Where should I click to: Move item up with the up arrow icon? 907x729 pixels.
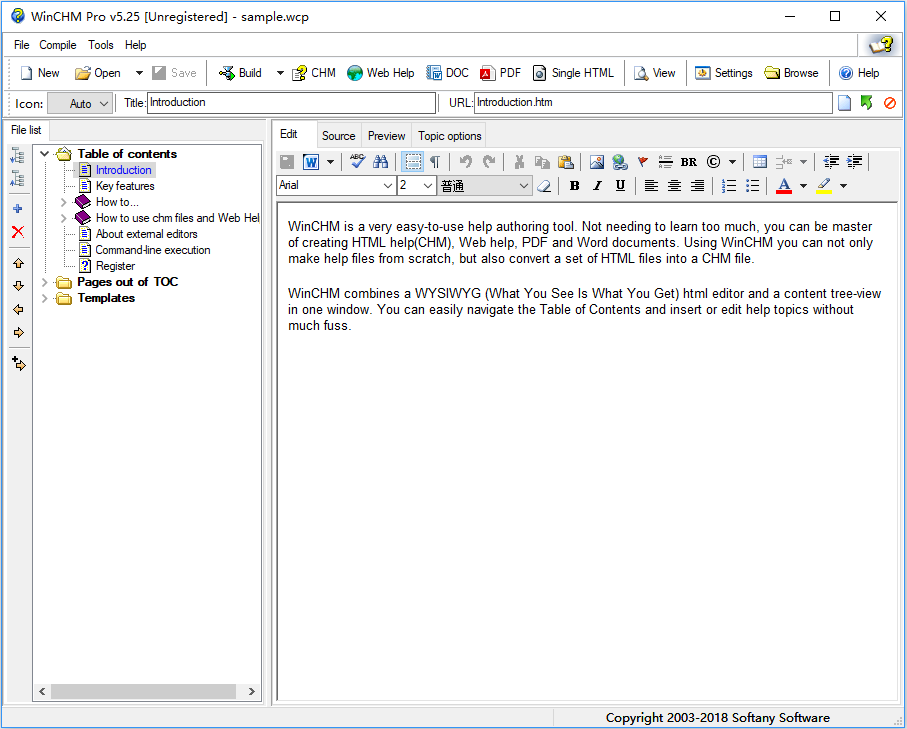tap(19, 263)
